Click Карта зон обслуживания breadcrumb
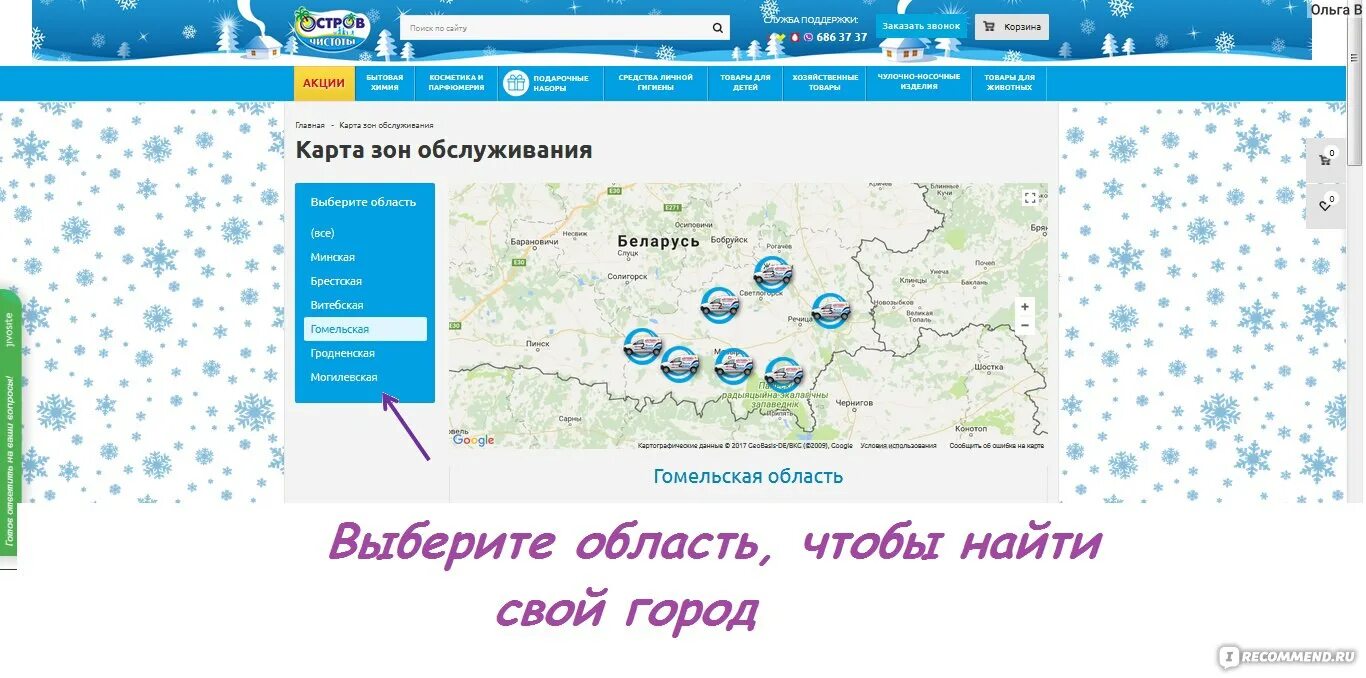This screenshot has width=1366, height=678. [x=386, y=125]
